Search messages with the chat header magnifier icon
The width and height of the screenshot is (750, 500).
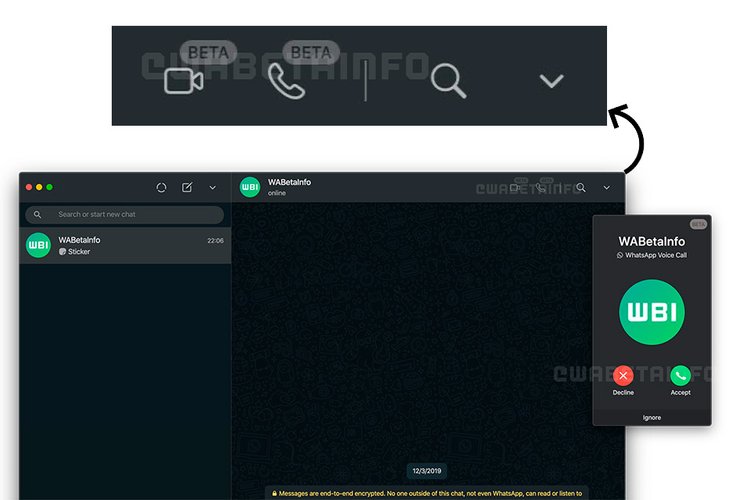point(581,188)
